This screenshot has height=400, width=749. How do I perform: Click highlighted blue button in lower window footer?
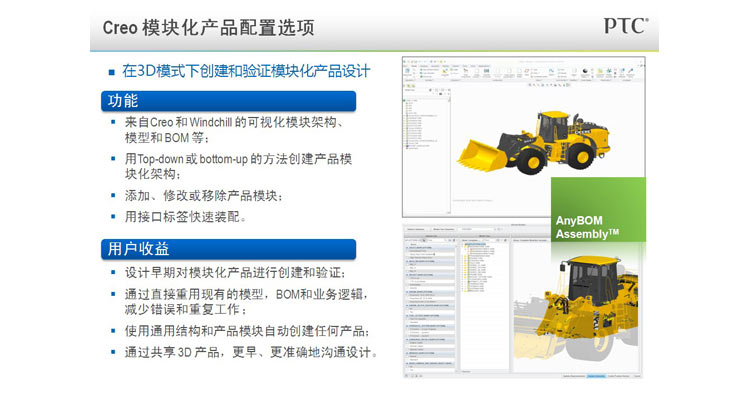(x=596, y=376)
